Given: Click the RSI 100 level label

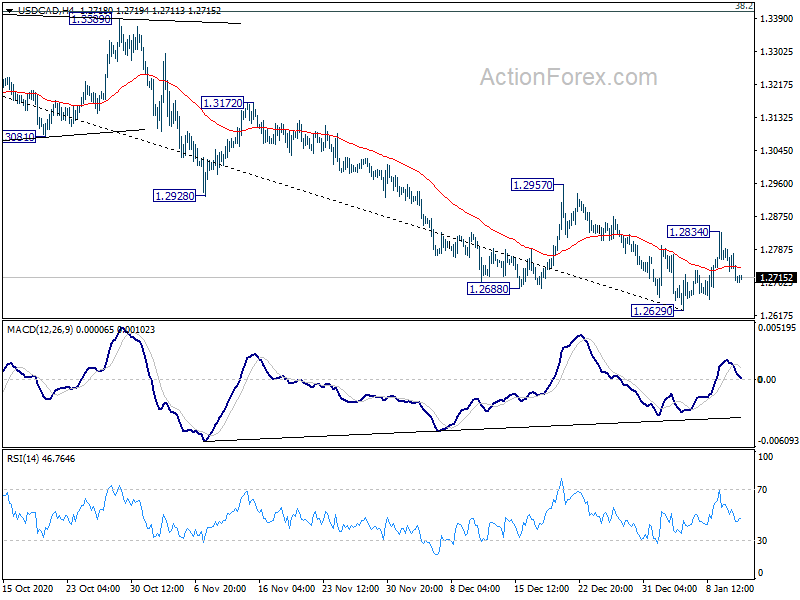Looking at the screenshot, I should (x=765, y=457).
